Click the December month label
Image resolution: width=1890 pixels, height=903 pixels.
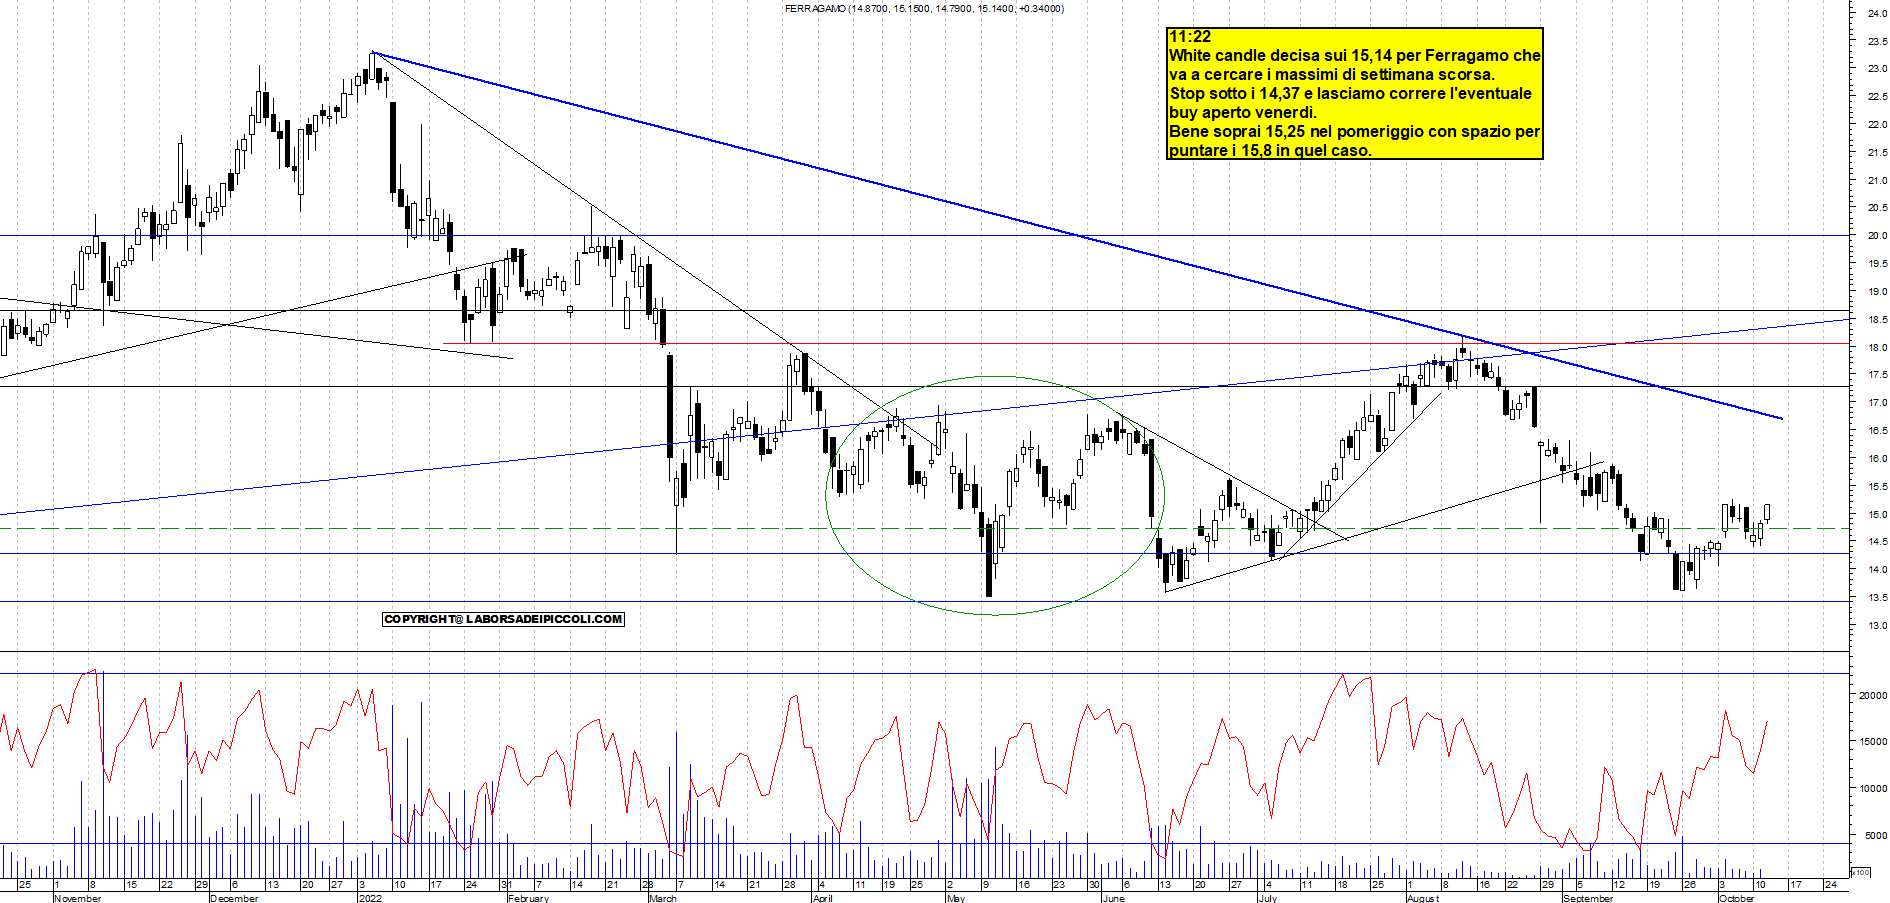click(234, 898)
